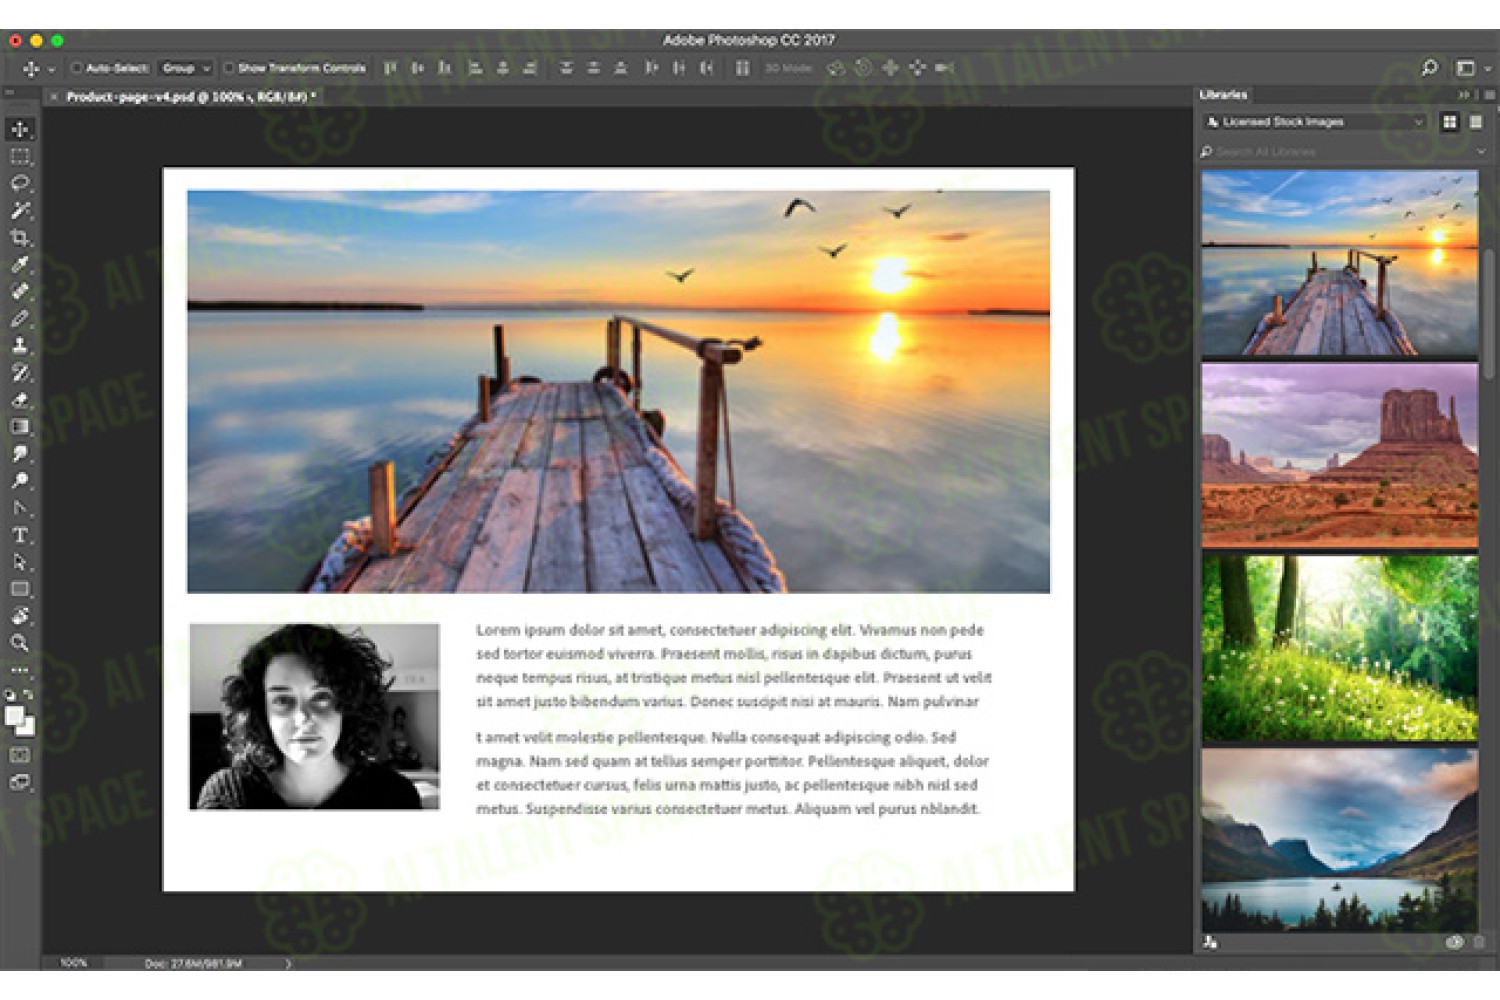Viewport: 1500px width, 1000px height.
Task: Pick the Zoom tool in toolbar
Action: pos(20,643)
